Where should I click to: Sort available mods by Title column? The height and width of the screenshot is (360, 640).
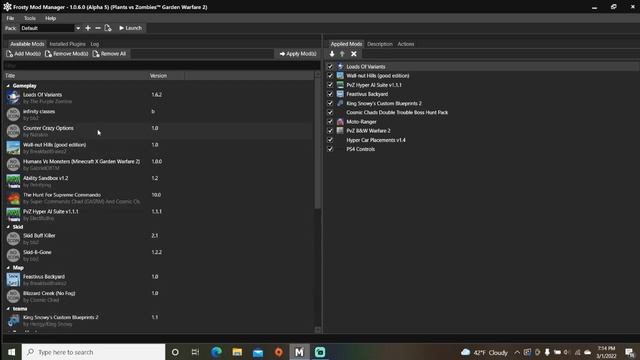(76, 76)
